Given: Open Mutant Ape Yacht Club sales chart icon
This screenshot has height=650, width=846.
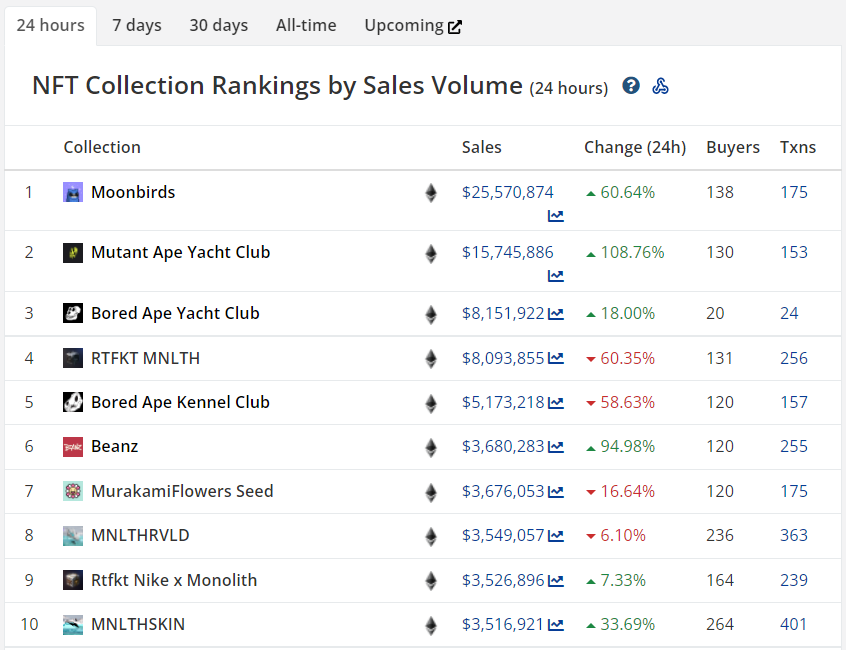Looking at the screenshot, I should (x=556, y=276).
